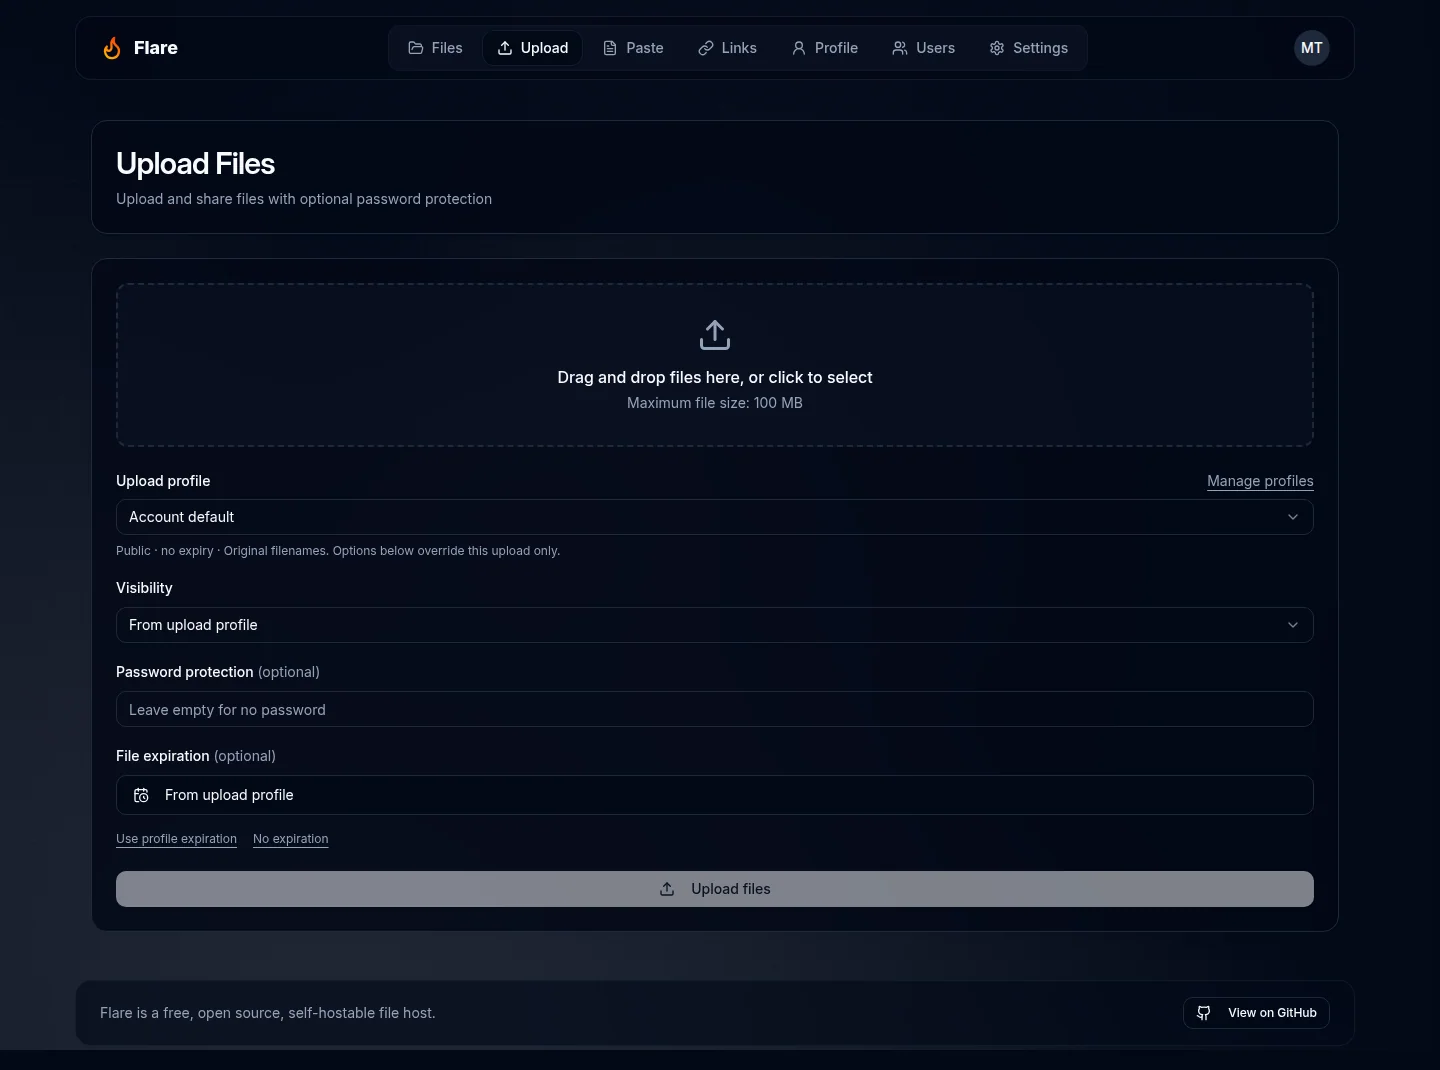The width and height of the screenshot is (1440, 1070).
Task: Open the File expiration date picker field
Action: (715, 795)
